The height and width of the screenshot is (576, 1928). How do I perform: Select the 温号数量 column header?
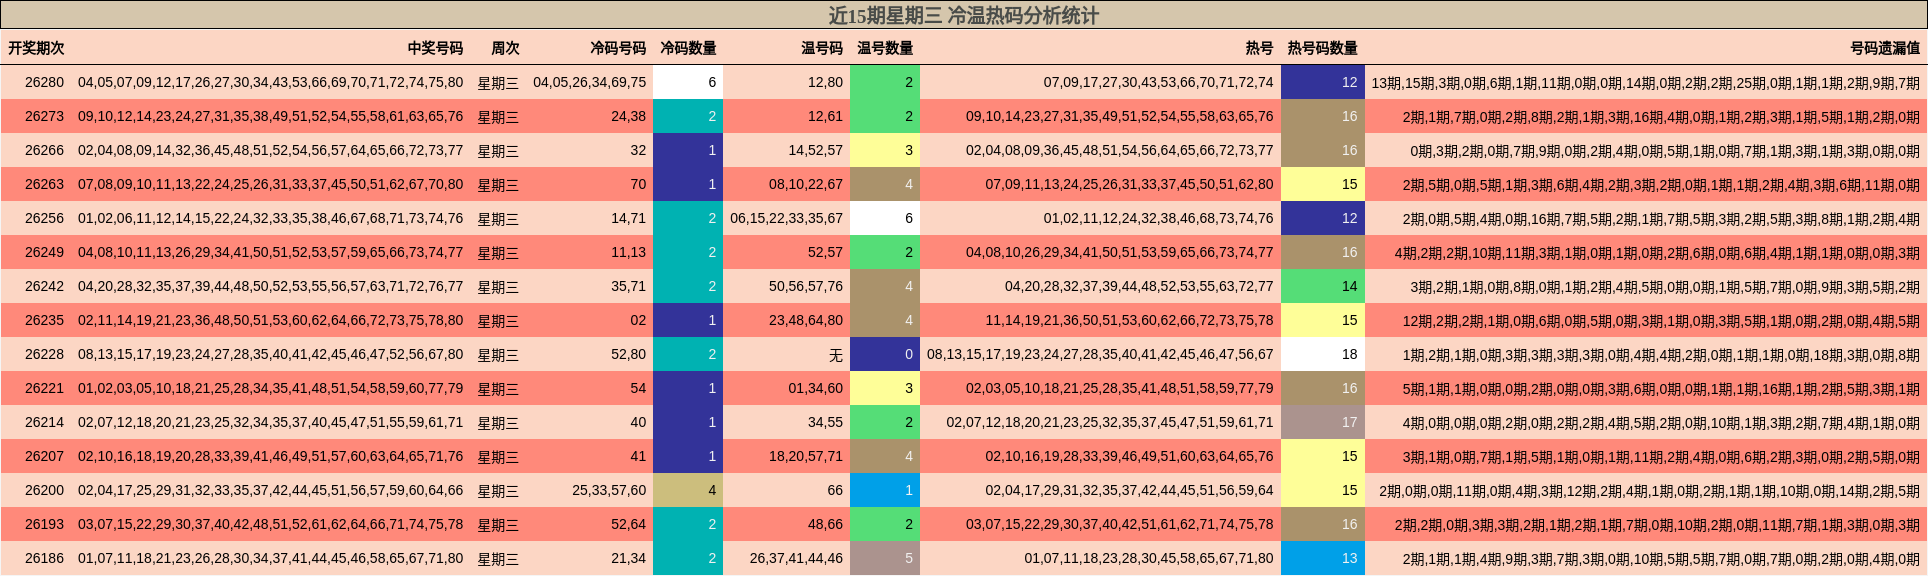885,48
